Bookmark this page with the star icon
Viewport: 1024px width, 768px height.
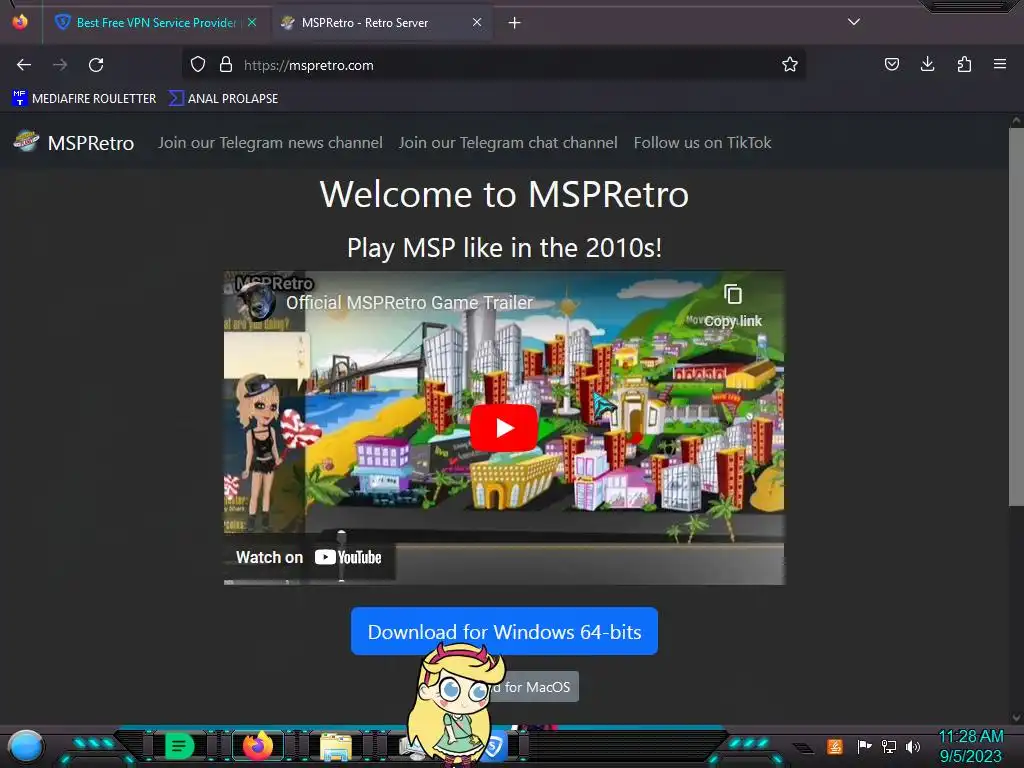coord(790,65)
